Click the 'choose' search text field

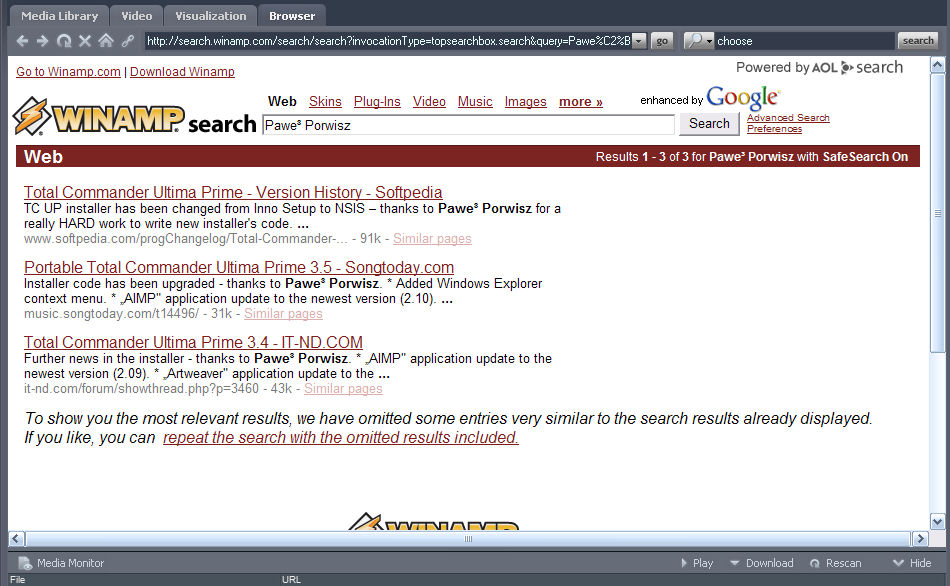click(x=805, y=41)
